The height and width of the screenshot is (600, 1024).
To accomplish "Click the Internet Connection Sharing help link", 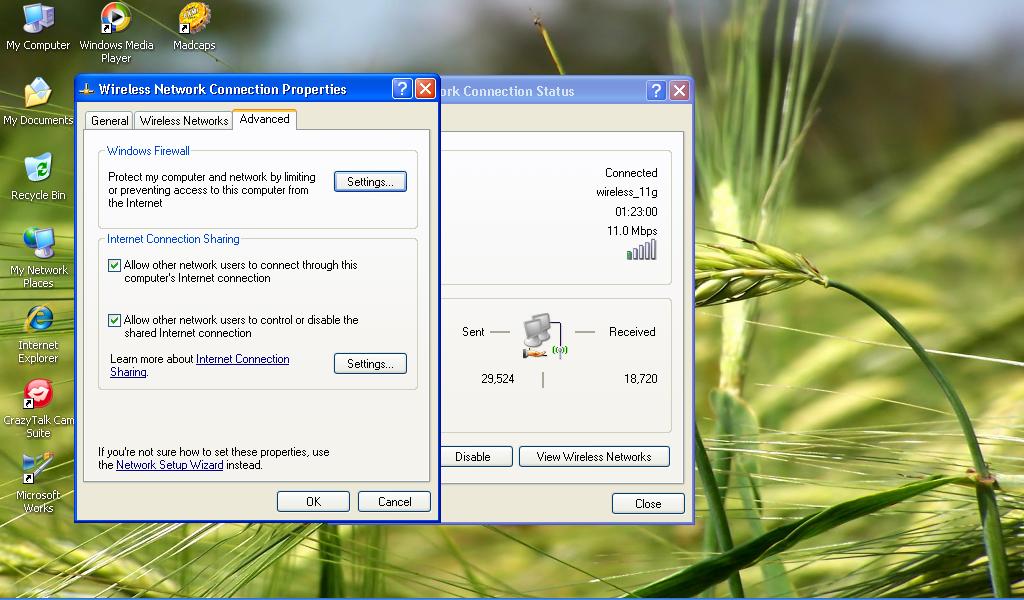I will coord(200,366).
